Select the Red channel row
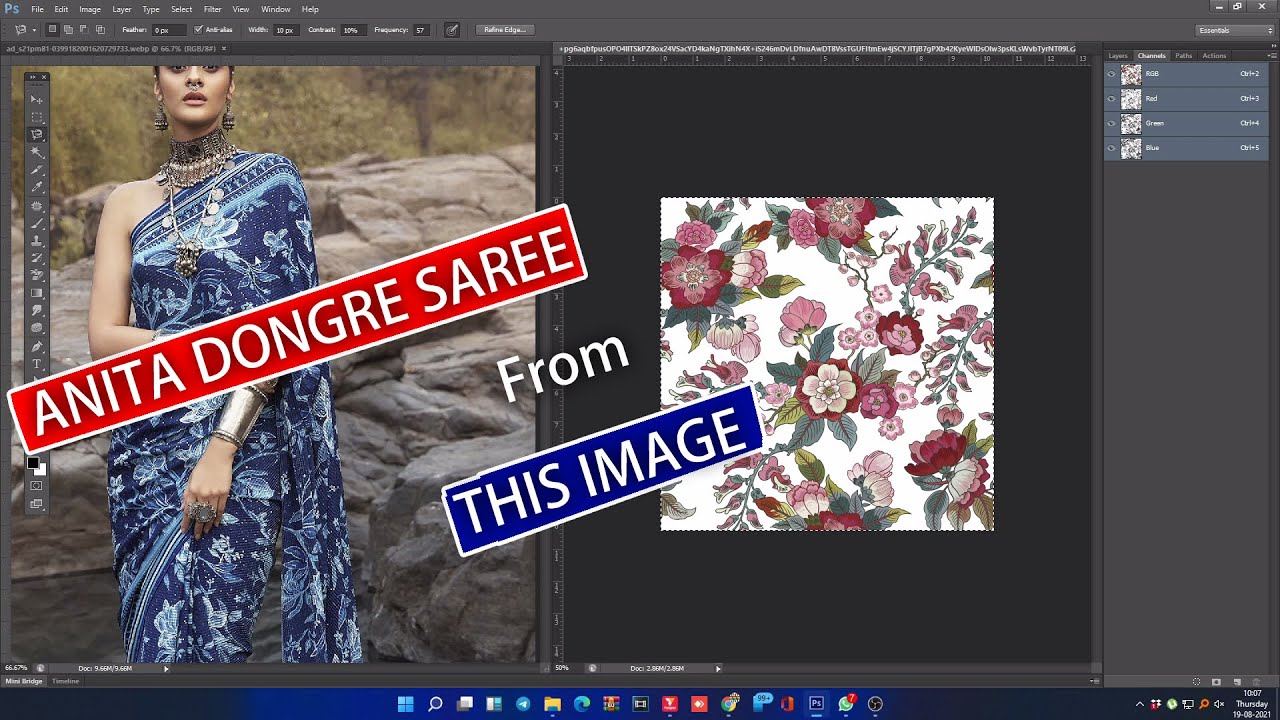 1186,99
